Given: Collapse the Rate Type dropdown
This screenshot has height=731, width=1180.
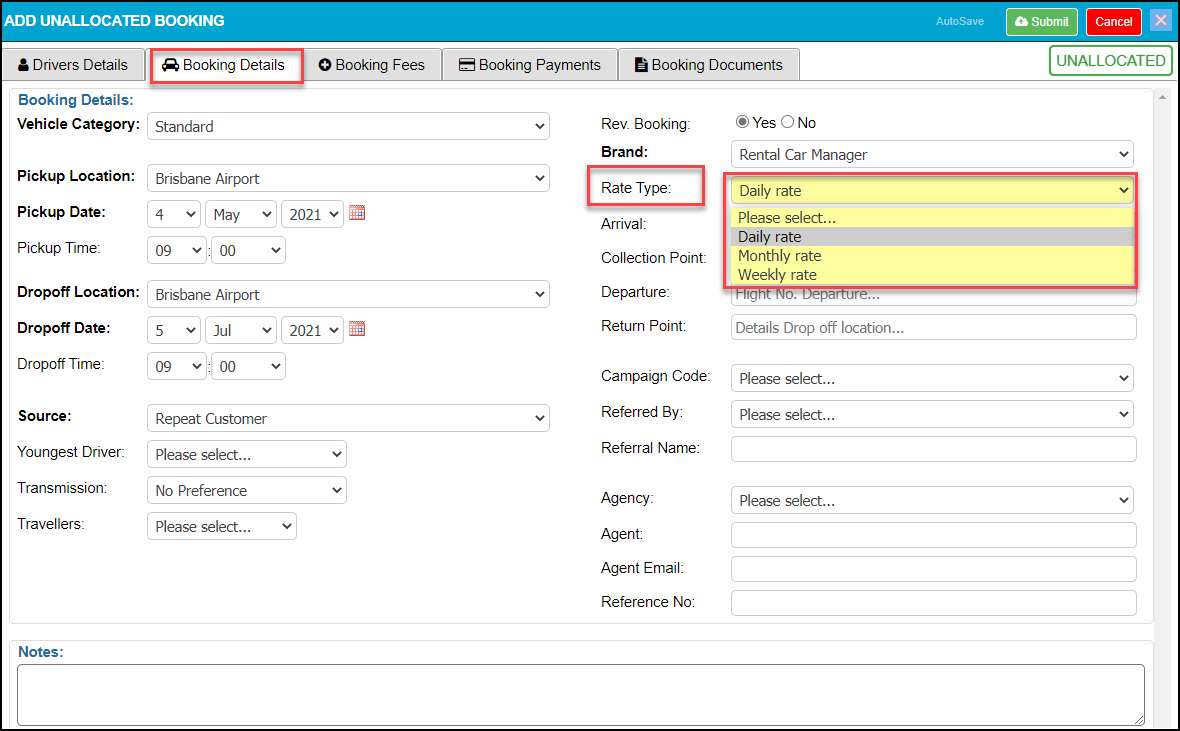Looking at the screenshot, I should coord(932,190).
